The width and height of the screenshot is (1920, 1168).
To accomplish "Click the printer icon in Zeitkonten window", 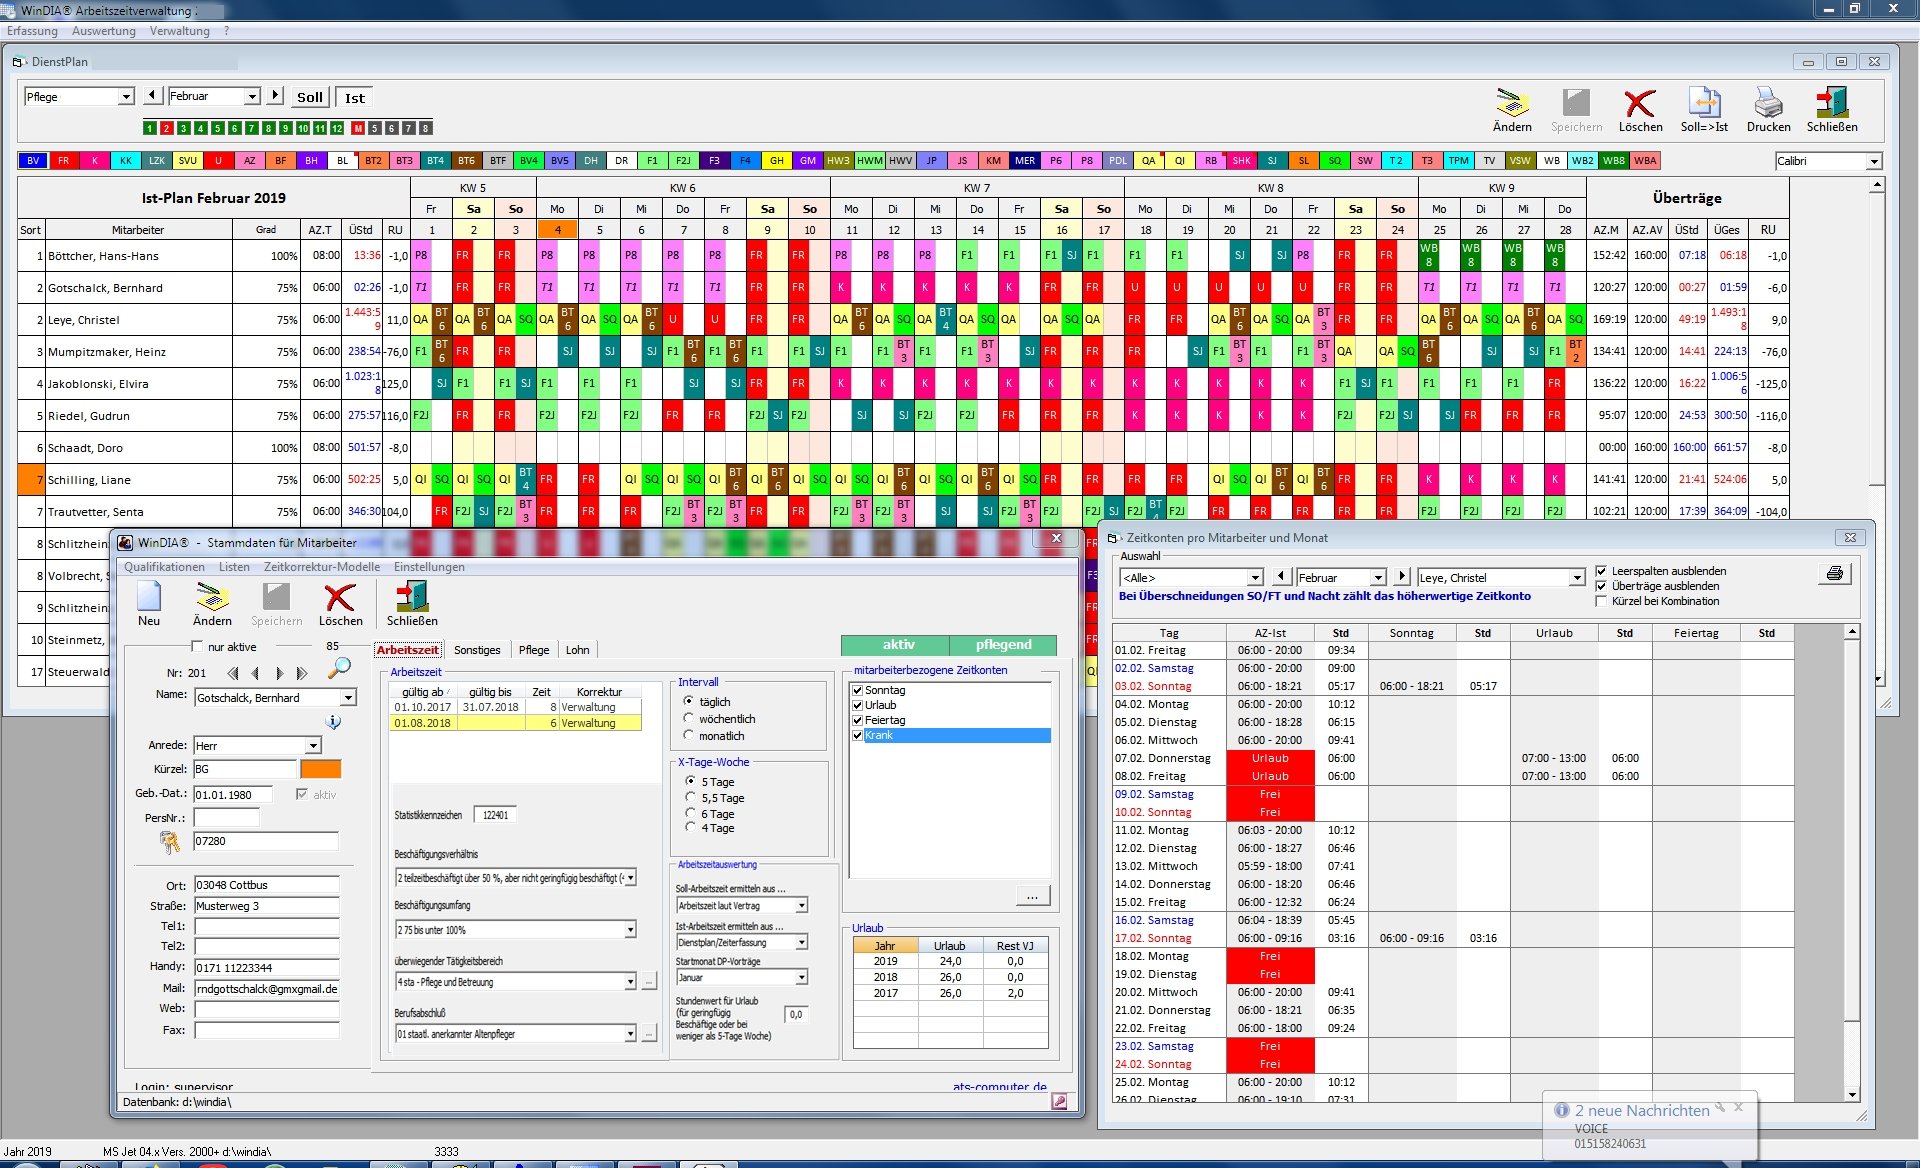I will coord(1835,574).
